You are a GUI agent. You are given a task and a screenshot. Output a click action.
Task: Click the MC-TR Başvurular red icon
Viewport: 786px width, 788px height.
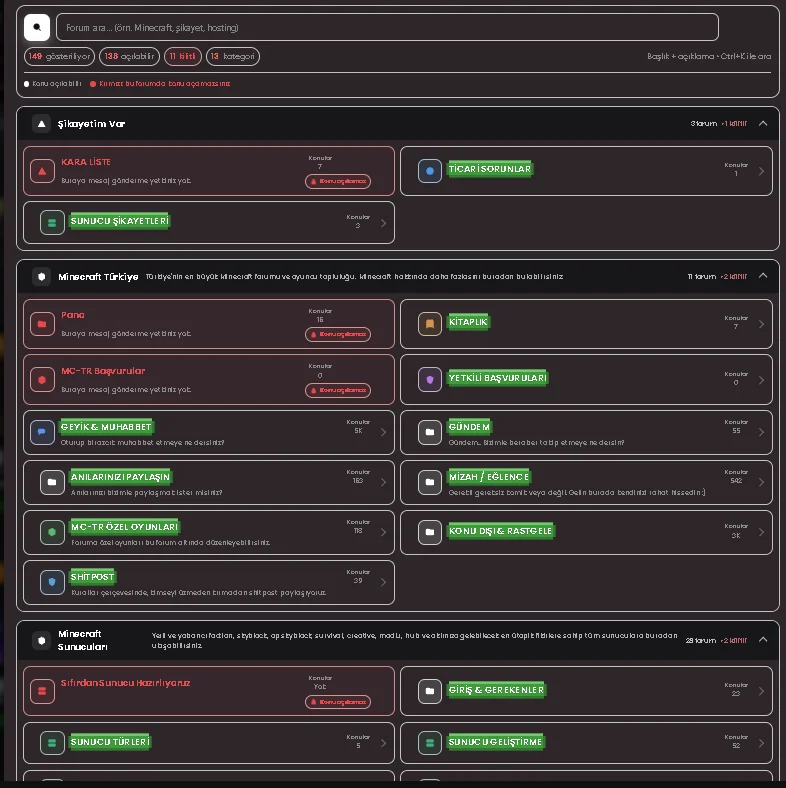click(42, 380)
